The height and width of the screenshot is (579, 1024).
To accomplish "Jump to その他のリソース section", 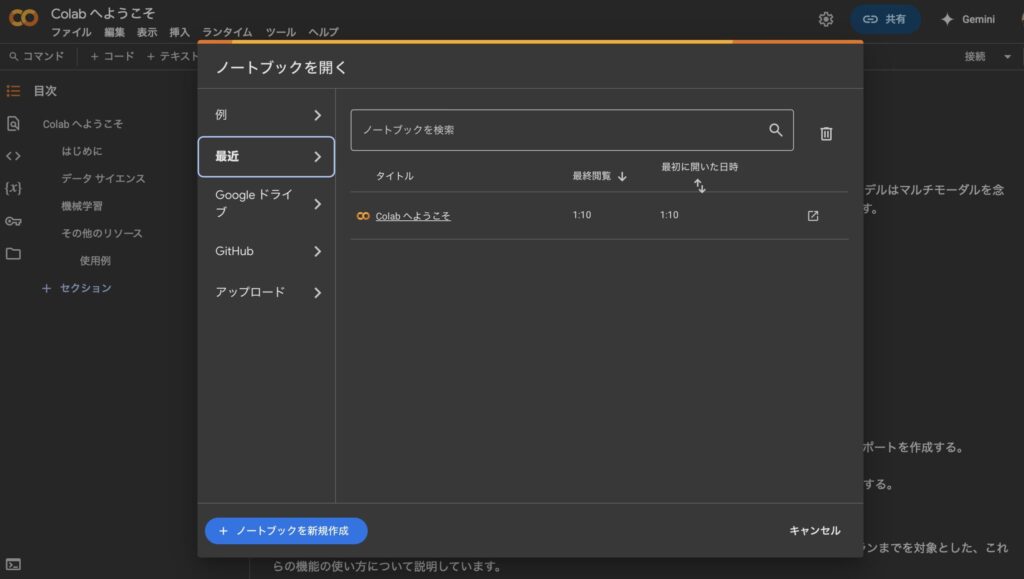I will click(102, 234).
